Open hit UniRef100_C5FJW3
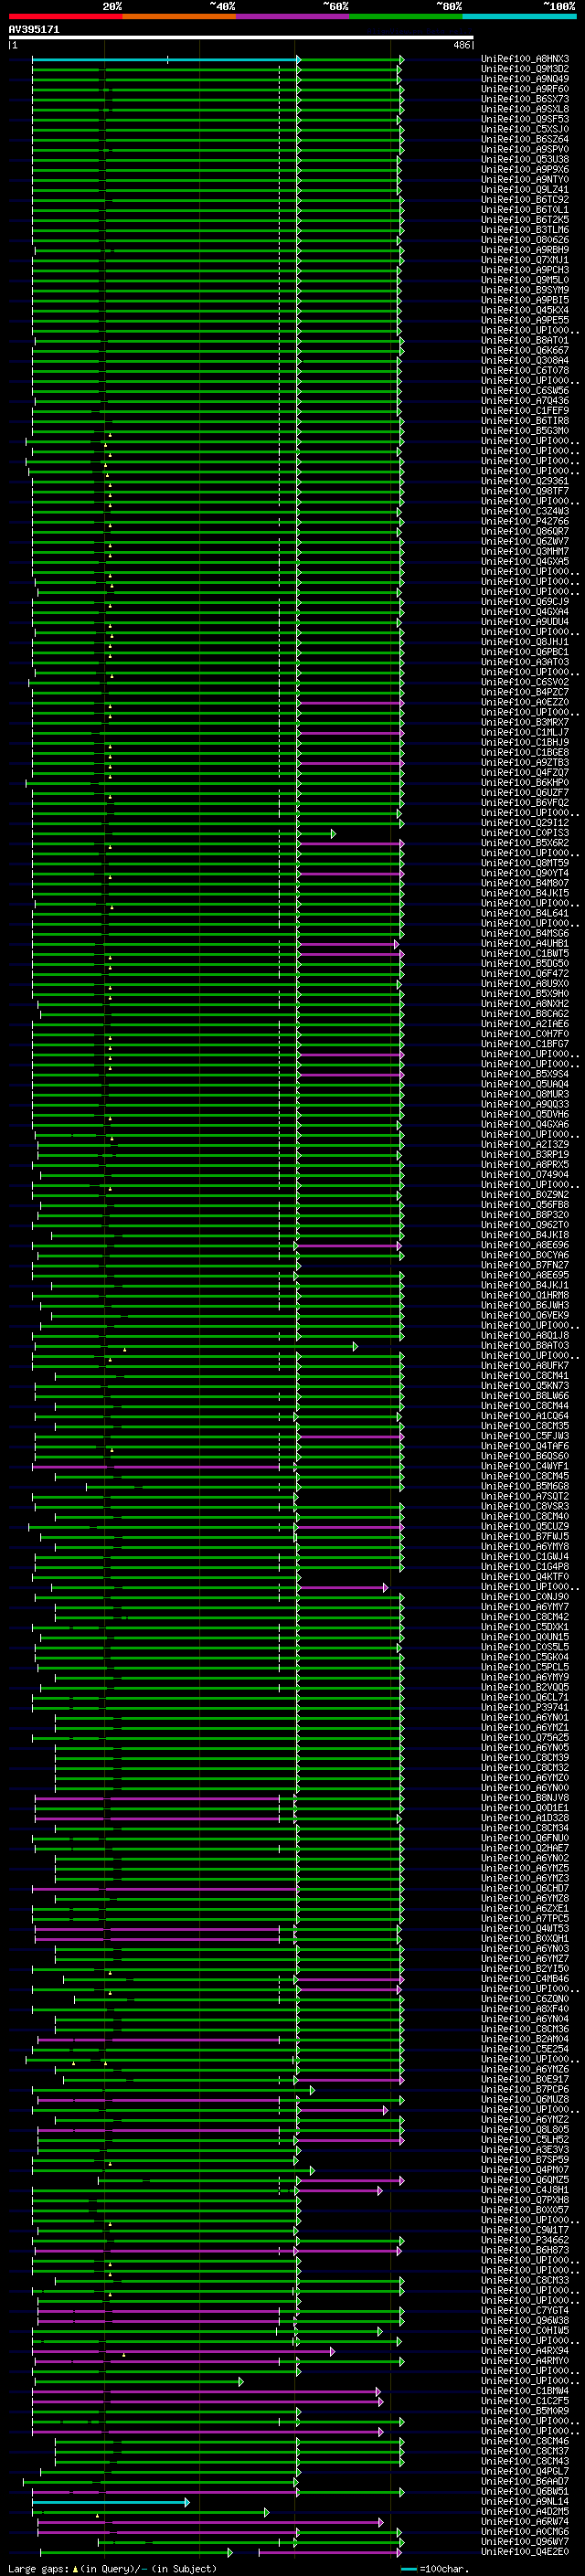 [525, 1436]
